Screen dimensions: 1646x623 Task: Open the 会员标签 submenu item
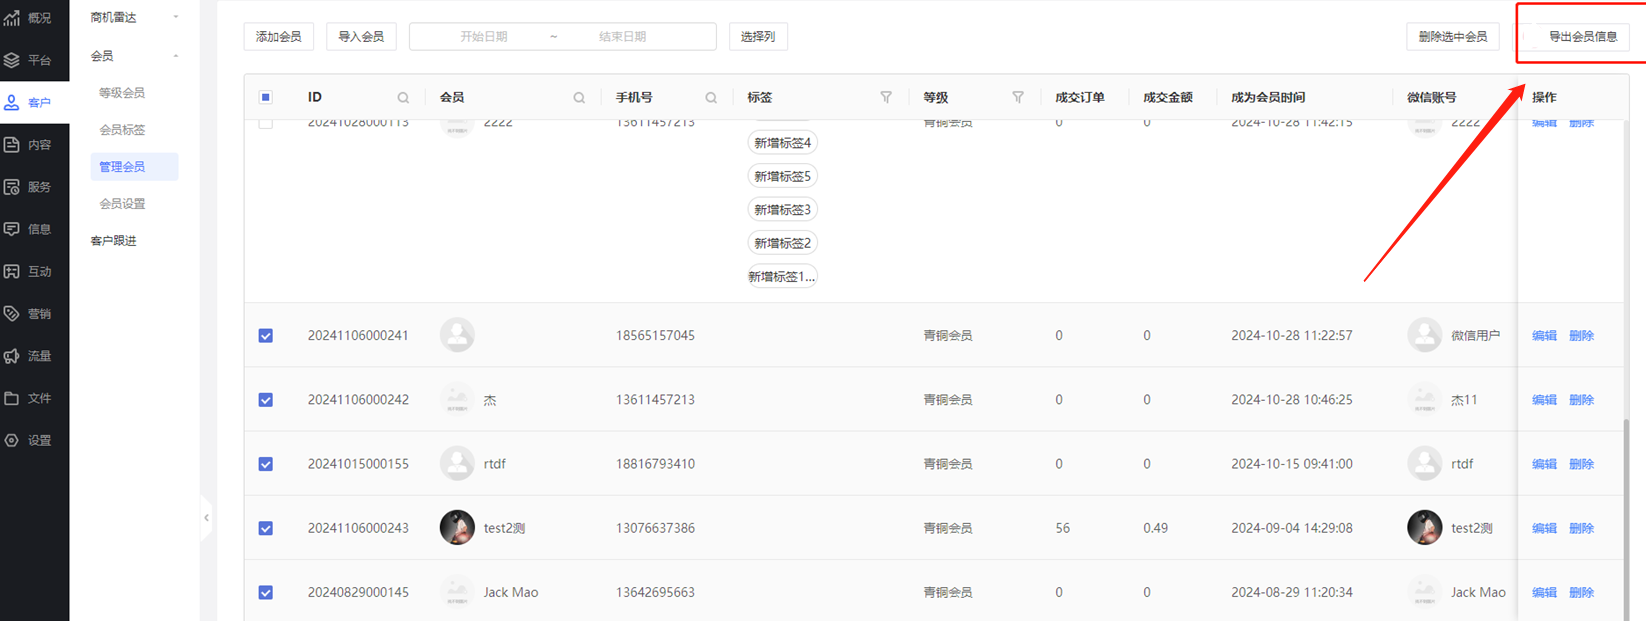(x=122, y=130)
